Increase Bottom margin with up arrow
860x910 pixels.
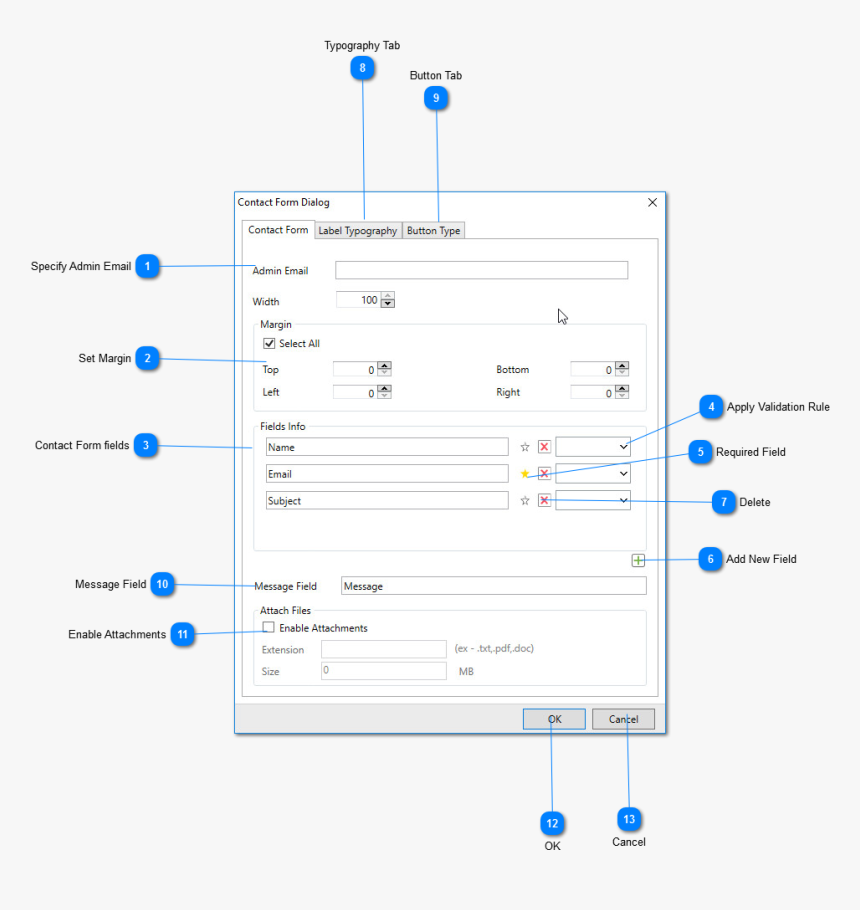[x=622, y=365]
